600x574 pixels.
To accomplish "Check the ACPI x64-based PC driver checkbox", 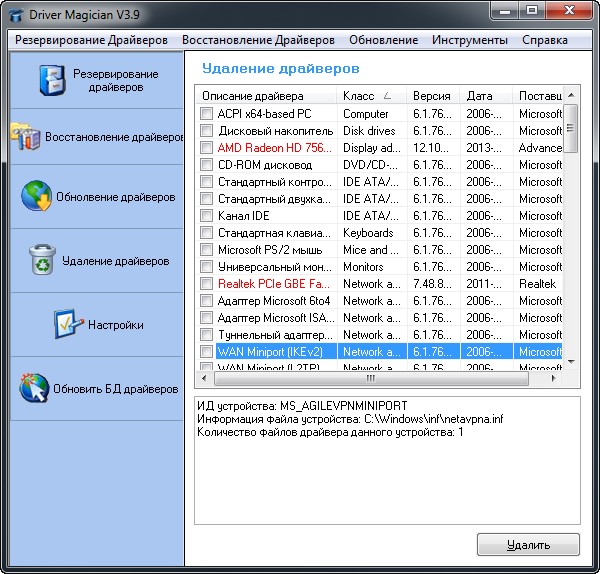I will pyautogui.click(x=206, y=113).
